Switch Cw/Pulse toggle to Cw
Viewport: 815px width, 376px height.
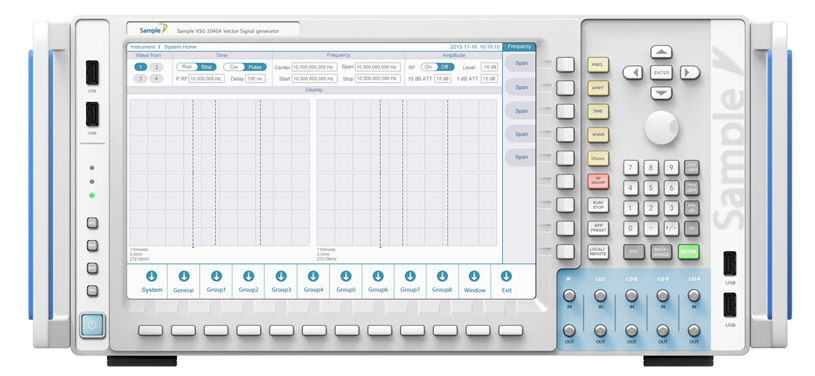(234, 67)
